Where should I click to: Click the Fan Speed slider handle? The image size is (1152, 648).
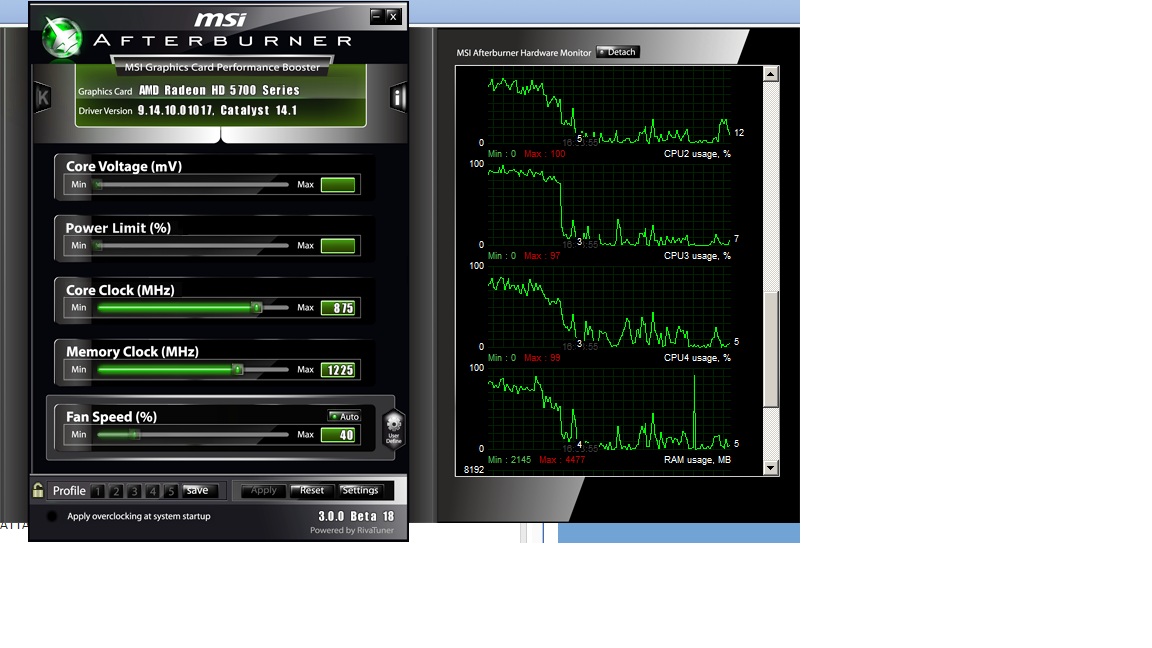click(x=134, y=434)
